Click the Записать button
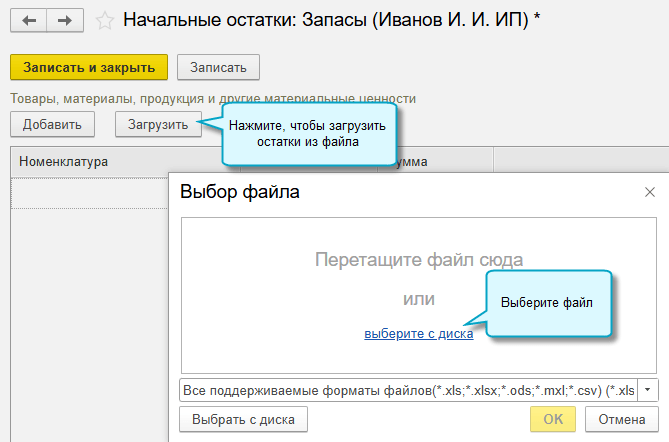This screenshot has width=669, height=442. tap(218, 67)
